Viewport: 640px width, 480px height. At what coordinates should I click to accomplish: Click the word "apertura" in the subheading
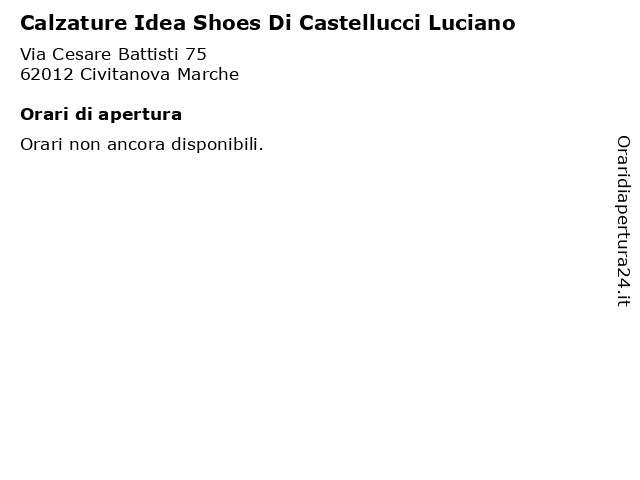tap(140, 116)
